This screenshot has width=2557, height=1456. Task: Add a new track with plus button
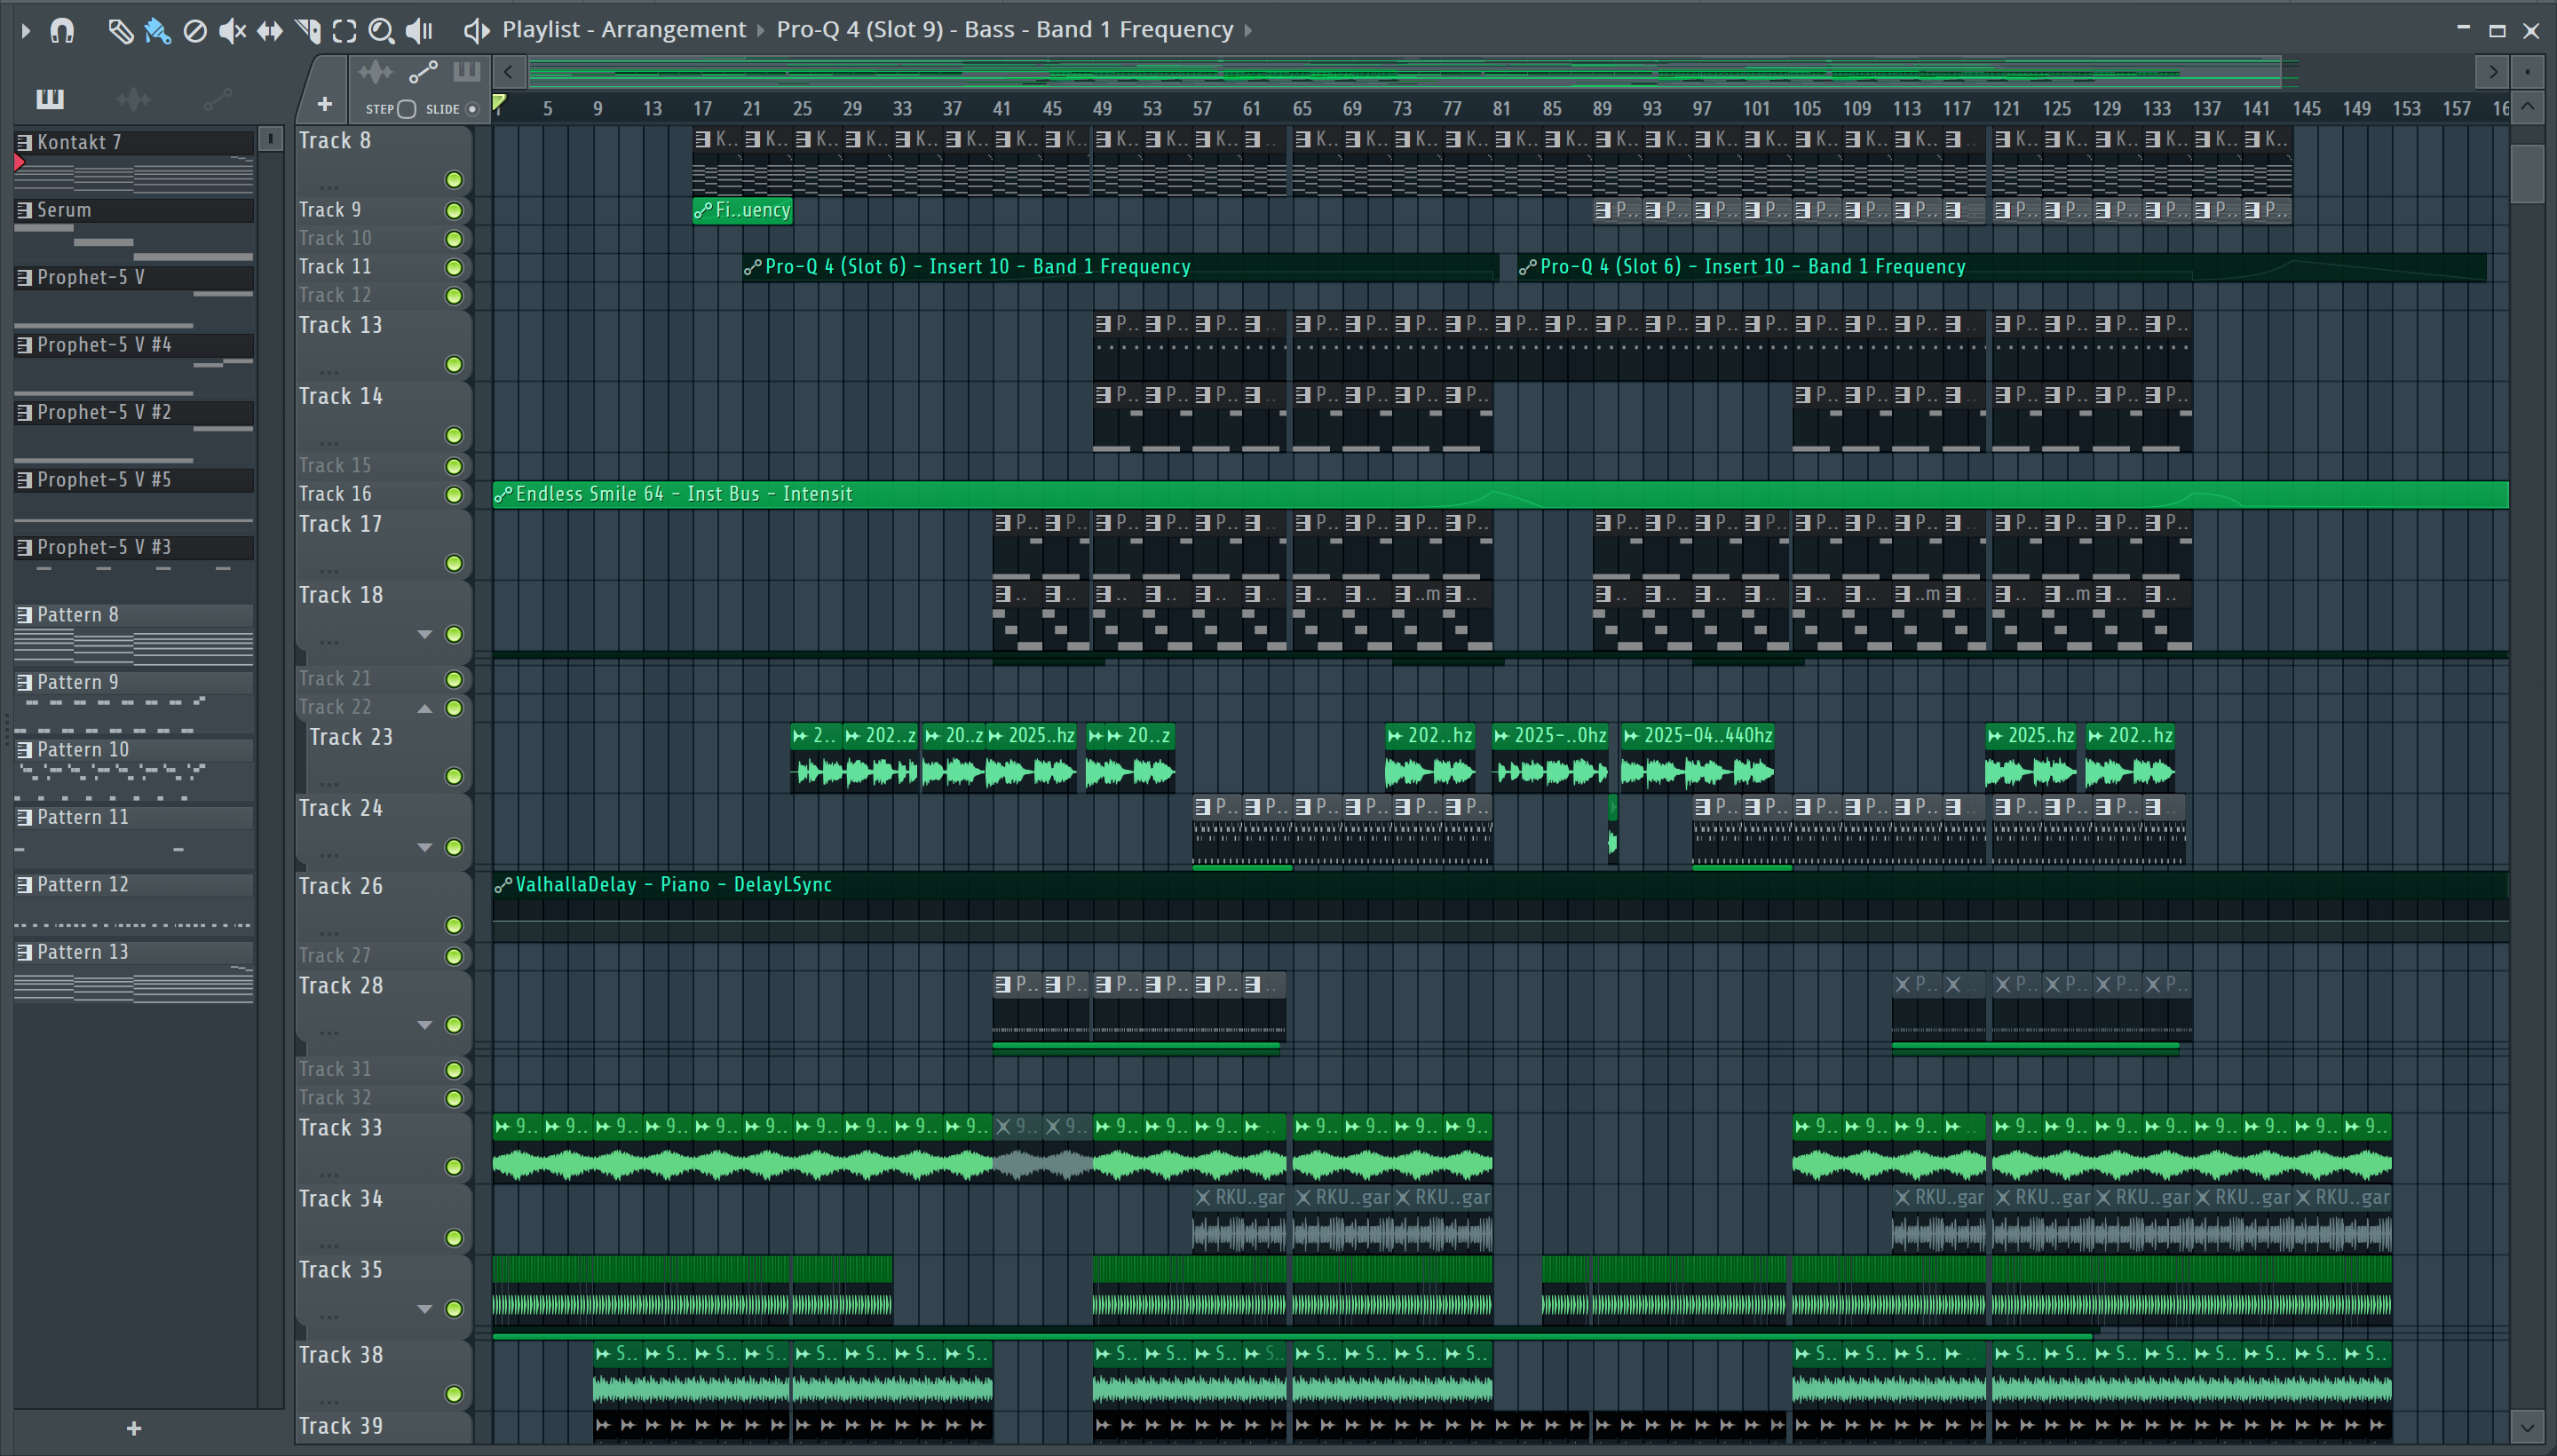click(x=324, y=104)
